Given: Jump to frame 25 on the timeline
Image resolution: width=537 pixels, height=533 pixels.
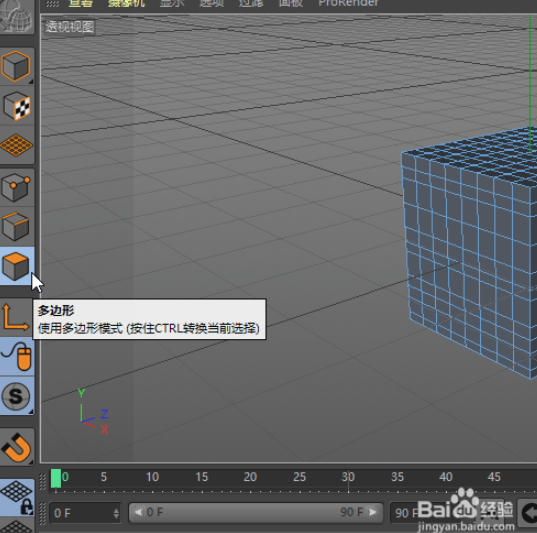Looking at the screenshot, I should tap(299, 477).
